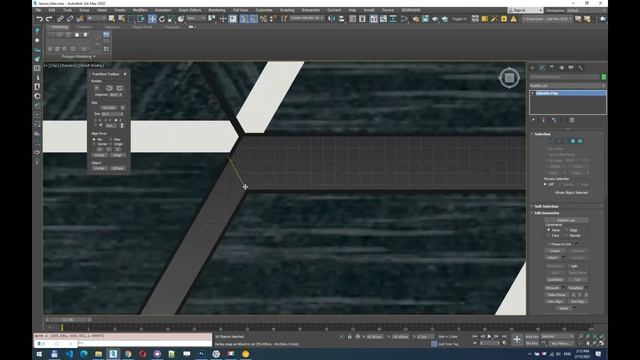Toggle Split checkbox next to Slice Plane
Screen dimensions: 640x360
click(x=569, y=266)
